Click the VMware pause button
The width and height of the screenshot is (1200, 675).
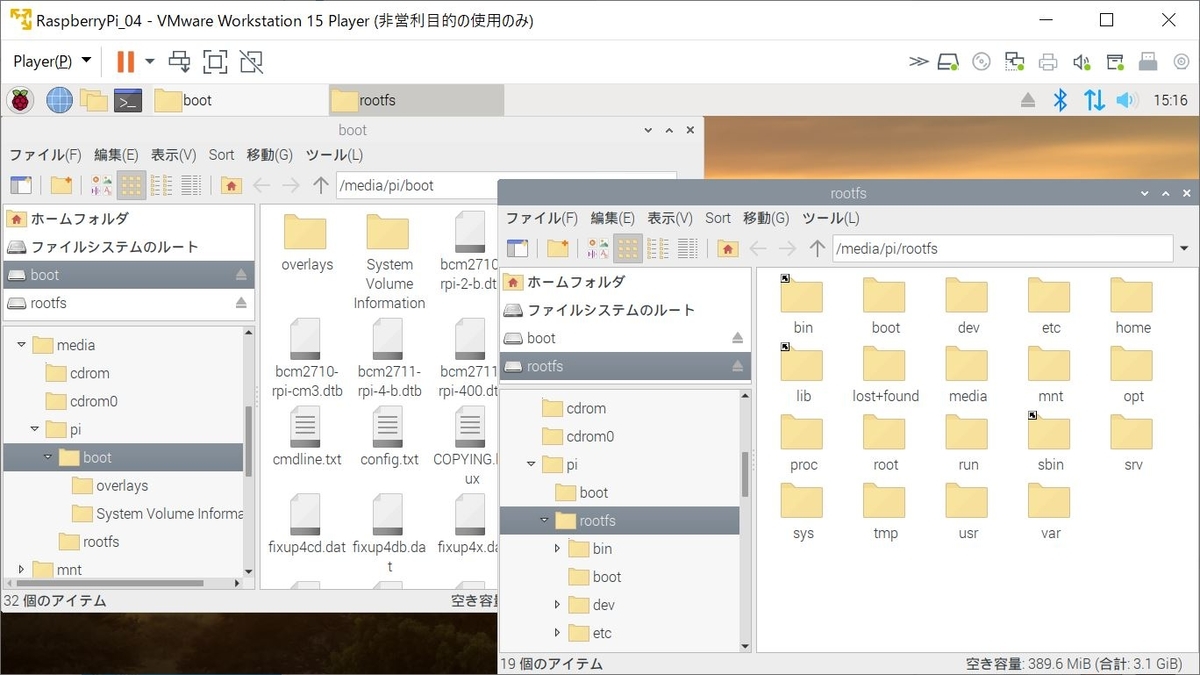coord(125,62)
